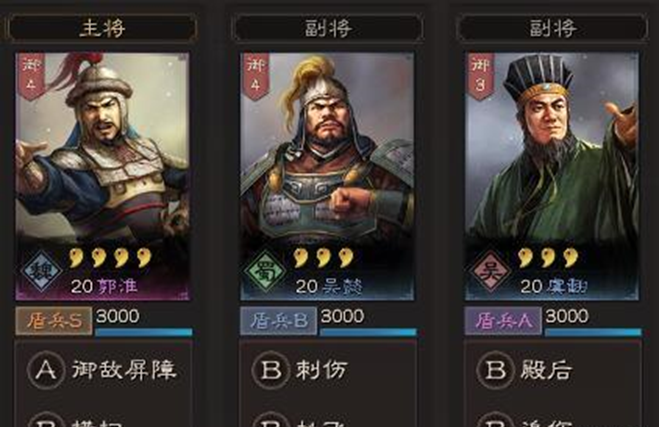Open 虞翻's general portrait card
The image size is (659, 427).
pos(552,176)
